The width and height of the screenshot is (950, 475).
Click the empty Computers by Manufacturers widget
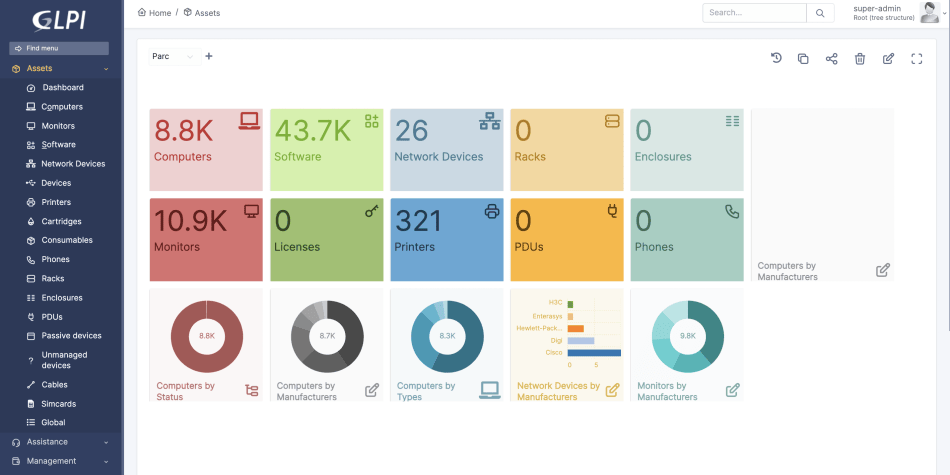pos(822,194)
